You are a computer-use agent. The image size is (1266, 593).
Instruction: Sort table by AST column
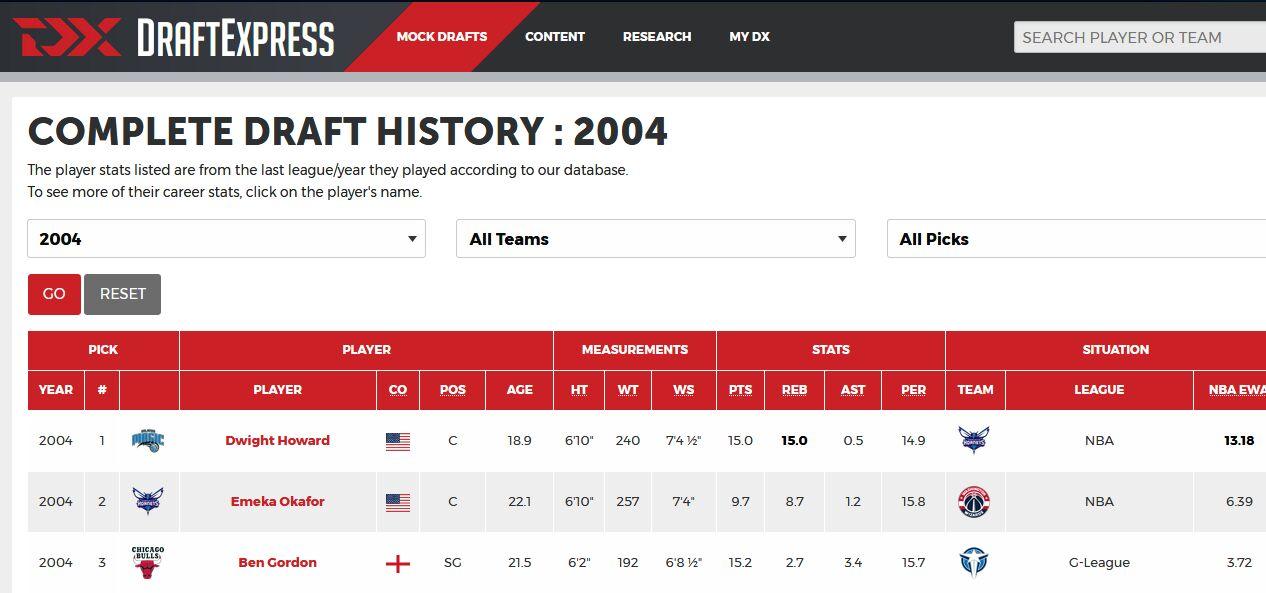[x=853, y=390]
